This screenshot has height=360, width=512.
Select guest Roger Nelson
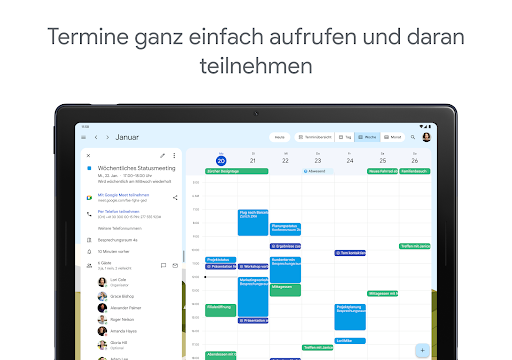click(x=122, y=320)
